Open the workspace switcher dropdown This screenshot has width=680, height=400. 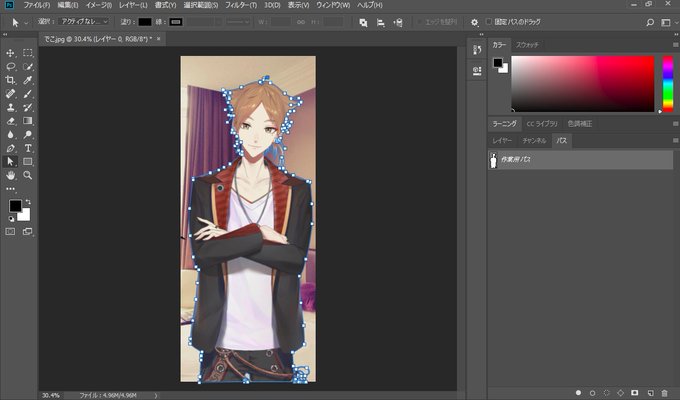pyautogui.click(x=668, y=23)
